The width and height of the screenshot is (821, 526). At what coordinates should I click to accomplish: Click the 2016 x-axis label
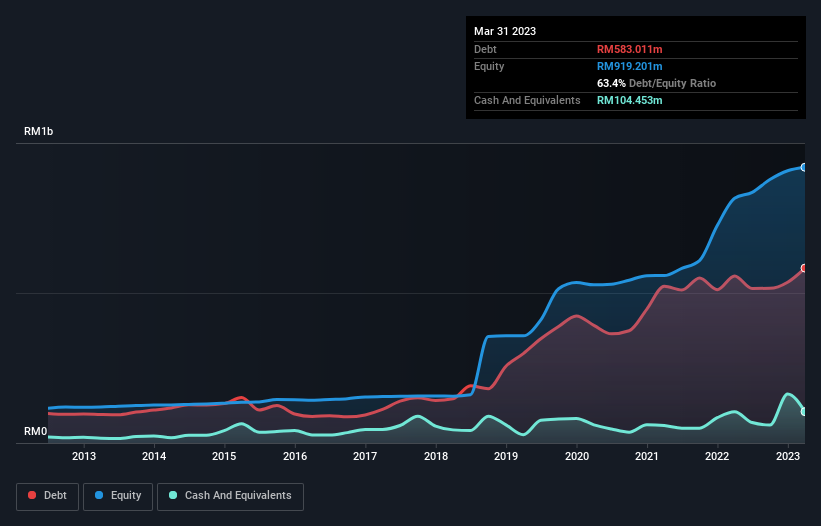point(295,456)
